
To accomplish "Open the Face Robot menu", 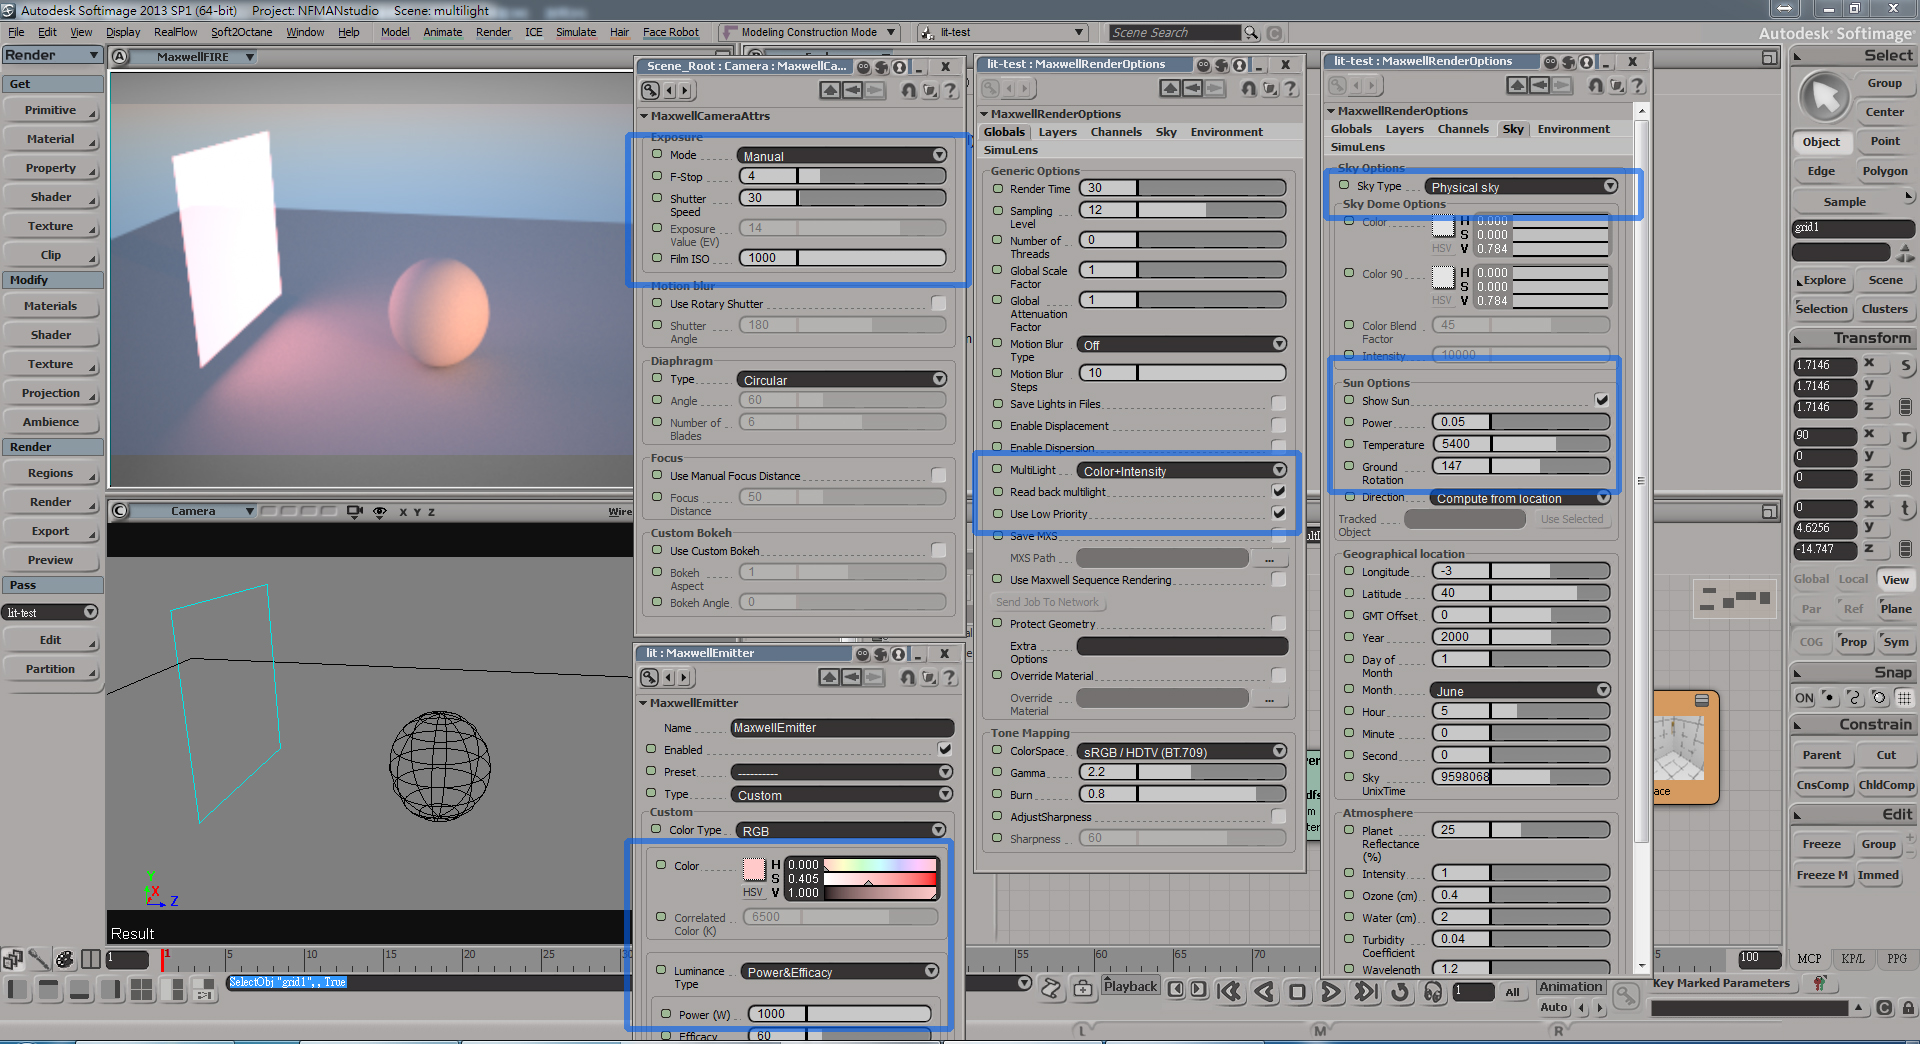I will [671, 33].
